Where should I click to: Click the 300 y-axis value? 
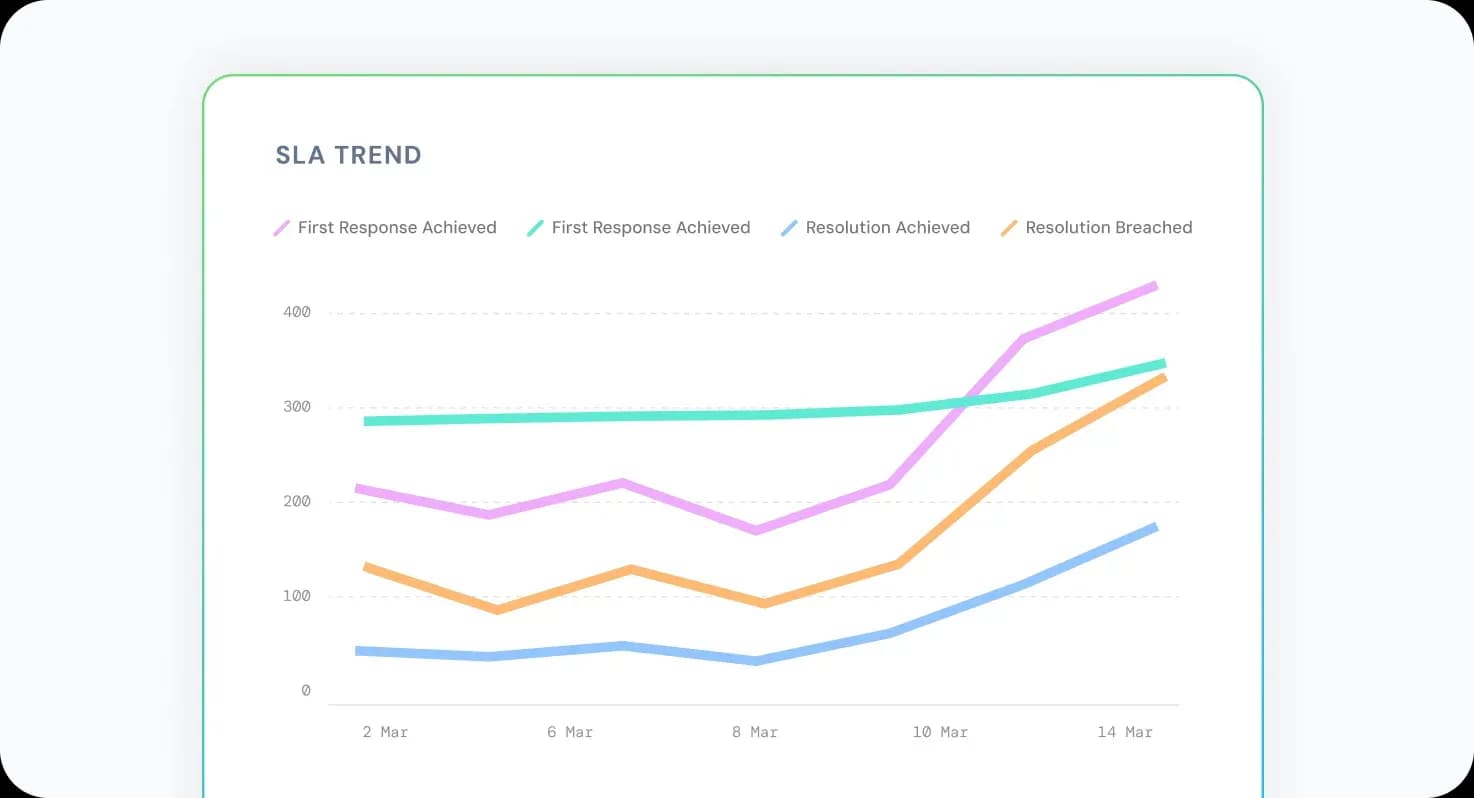pos(297,407)
